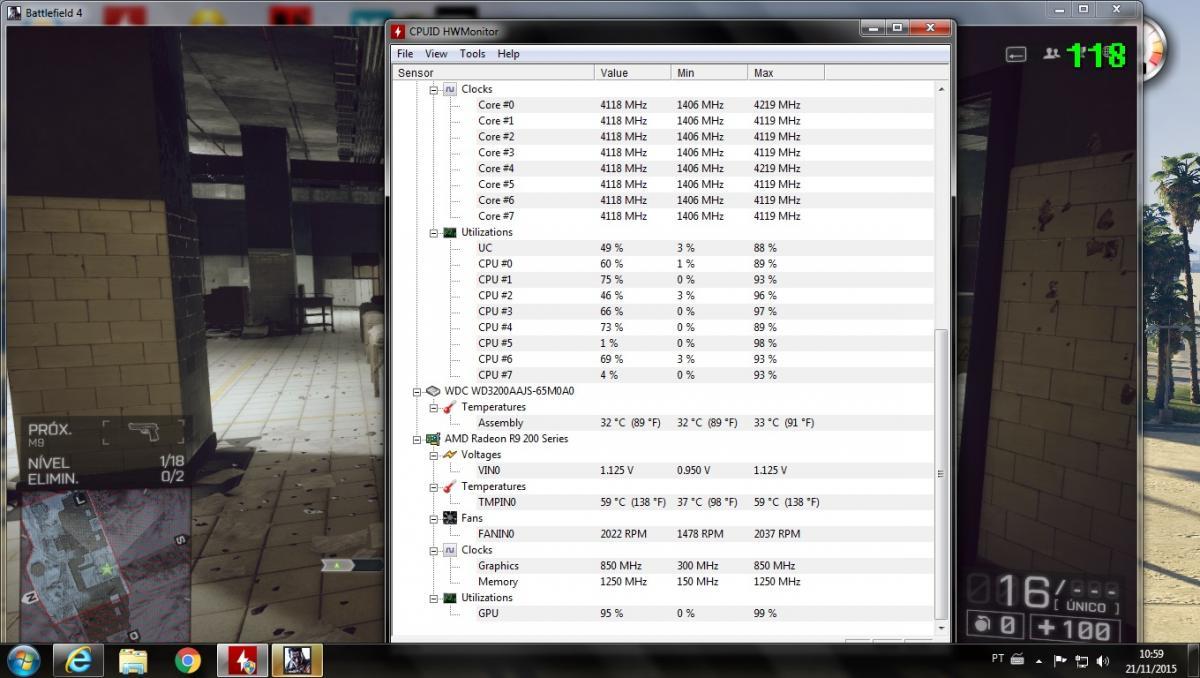Select the Core #4 clock row
Screen dimensions: 1200x678
click(x=664, y=168)
